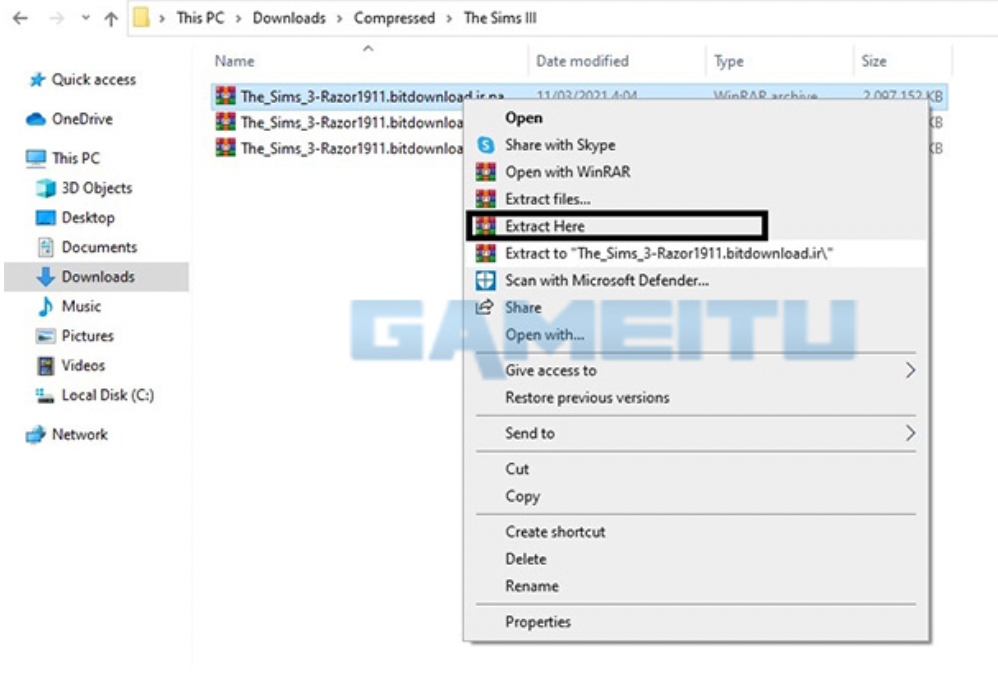Open Pictures folder in sidebar
Image resolution: width=998 pixels, height=676 pixels.
pyautogui.click(x=87, y=336)
